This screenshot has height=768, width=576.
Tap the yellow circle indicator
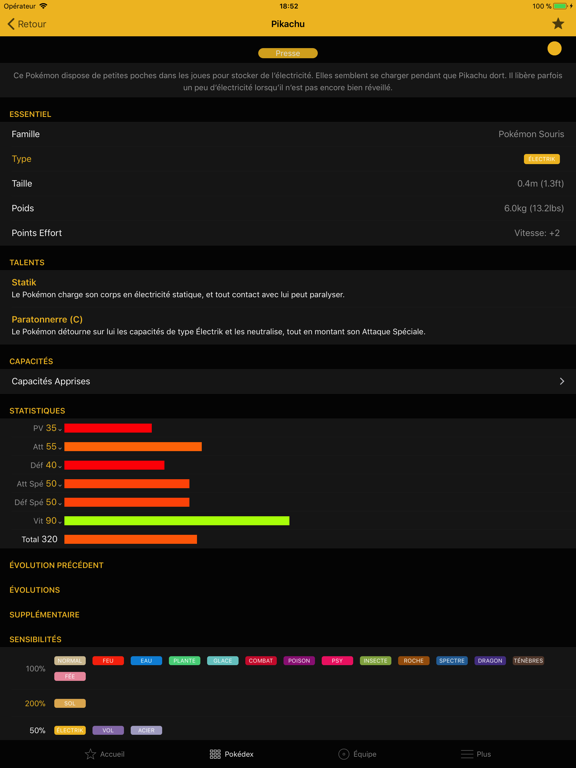(x=554, y=48)
